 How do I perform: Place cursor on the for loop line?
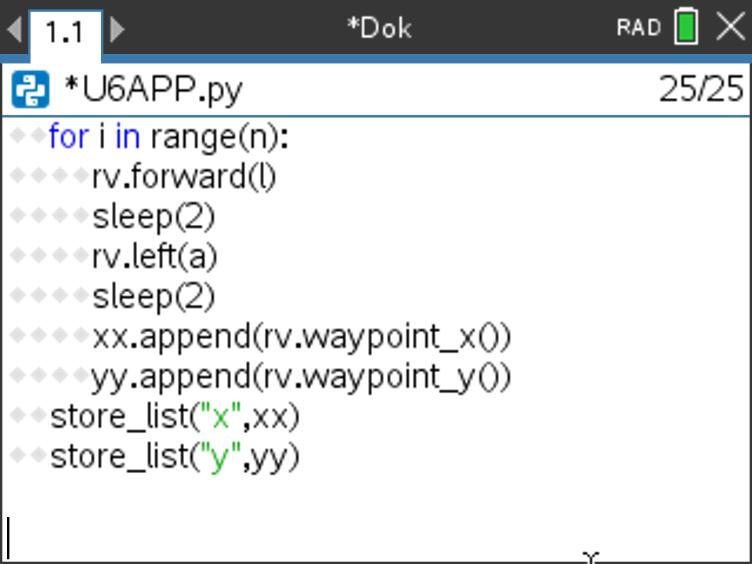pos(167,137)
